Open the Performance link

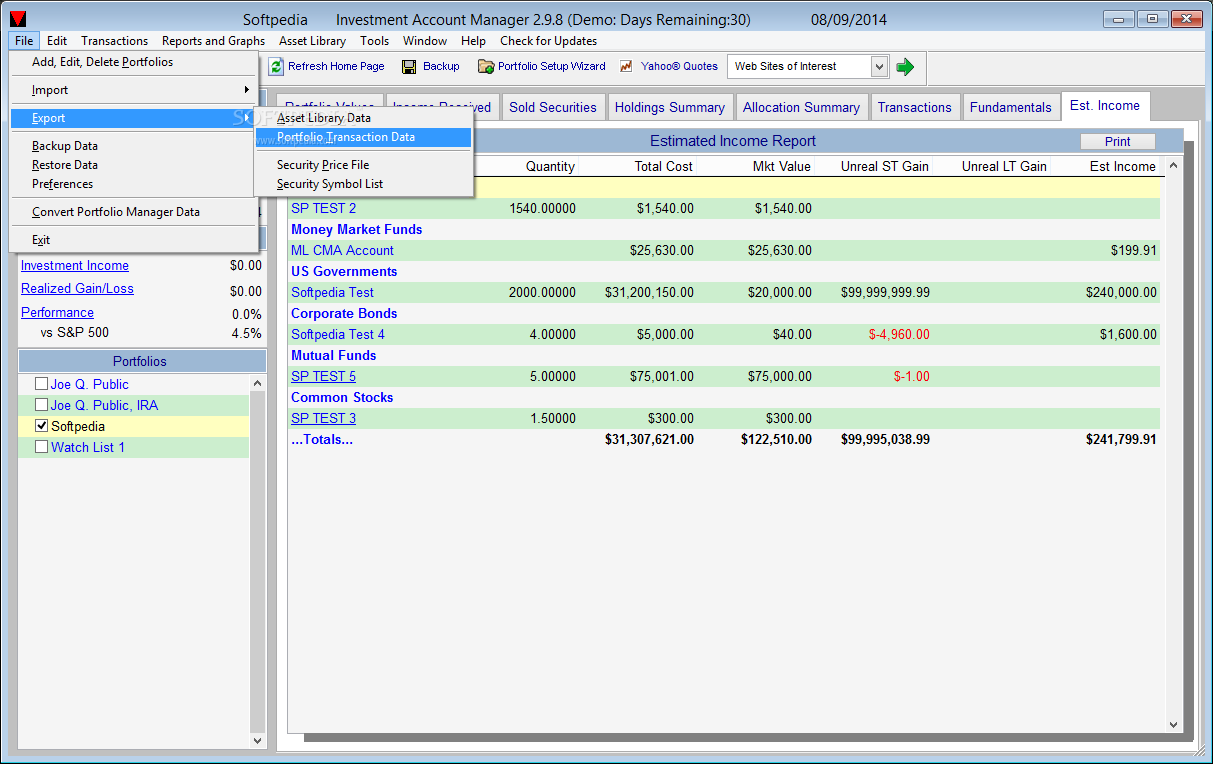pos(57,313)
